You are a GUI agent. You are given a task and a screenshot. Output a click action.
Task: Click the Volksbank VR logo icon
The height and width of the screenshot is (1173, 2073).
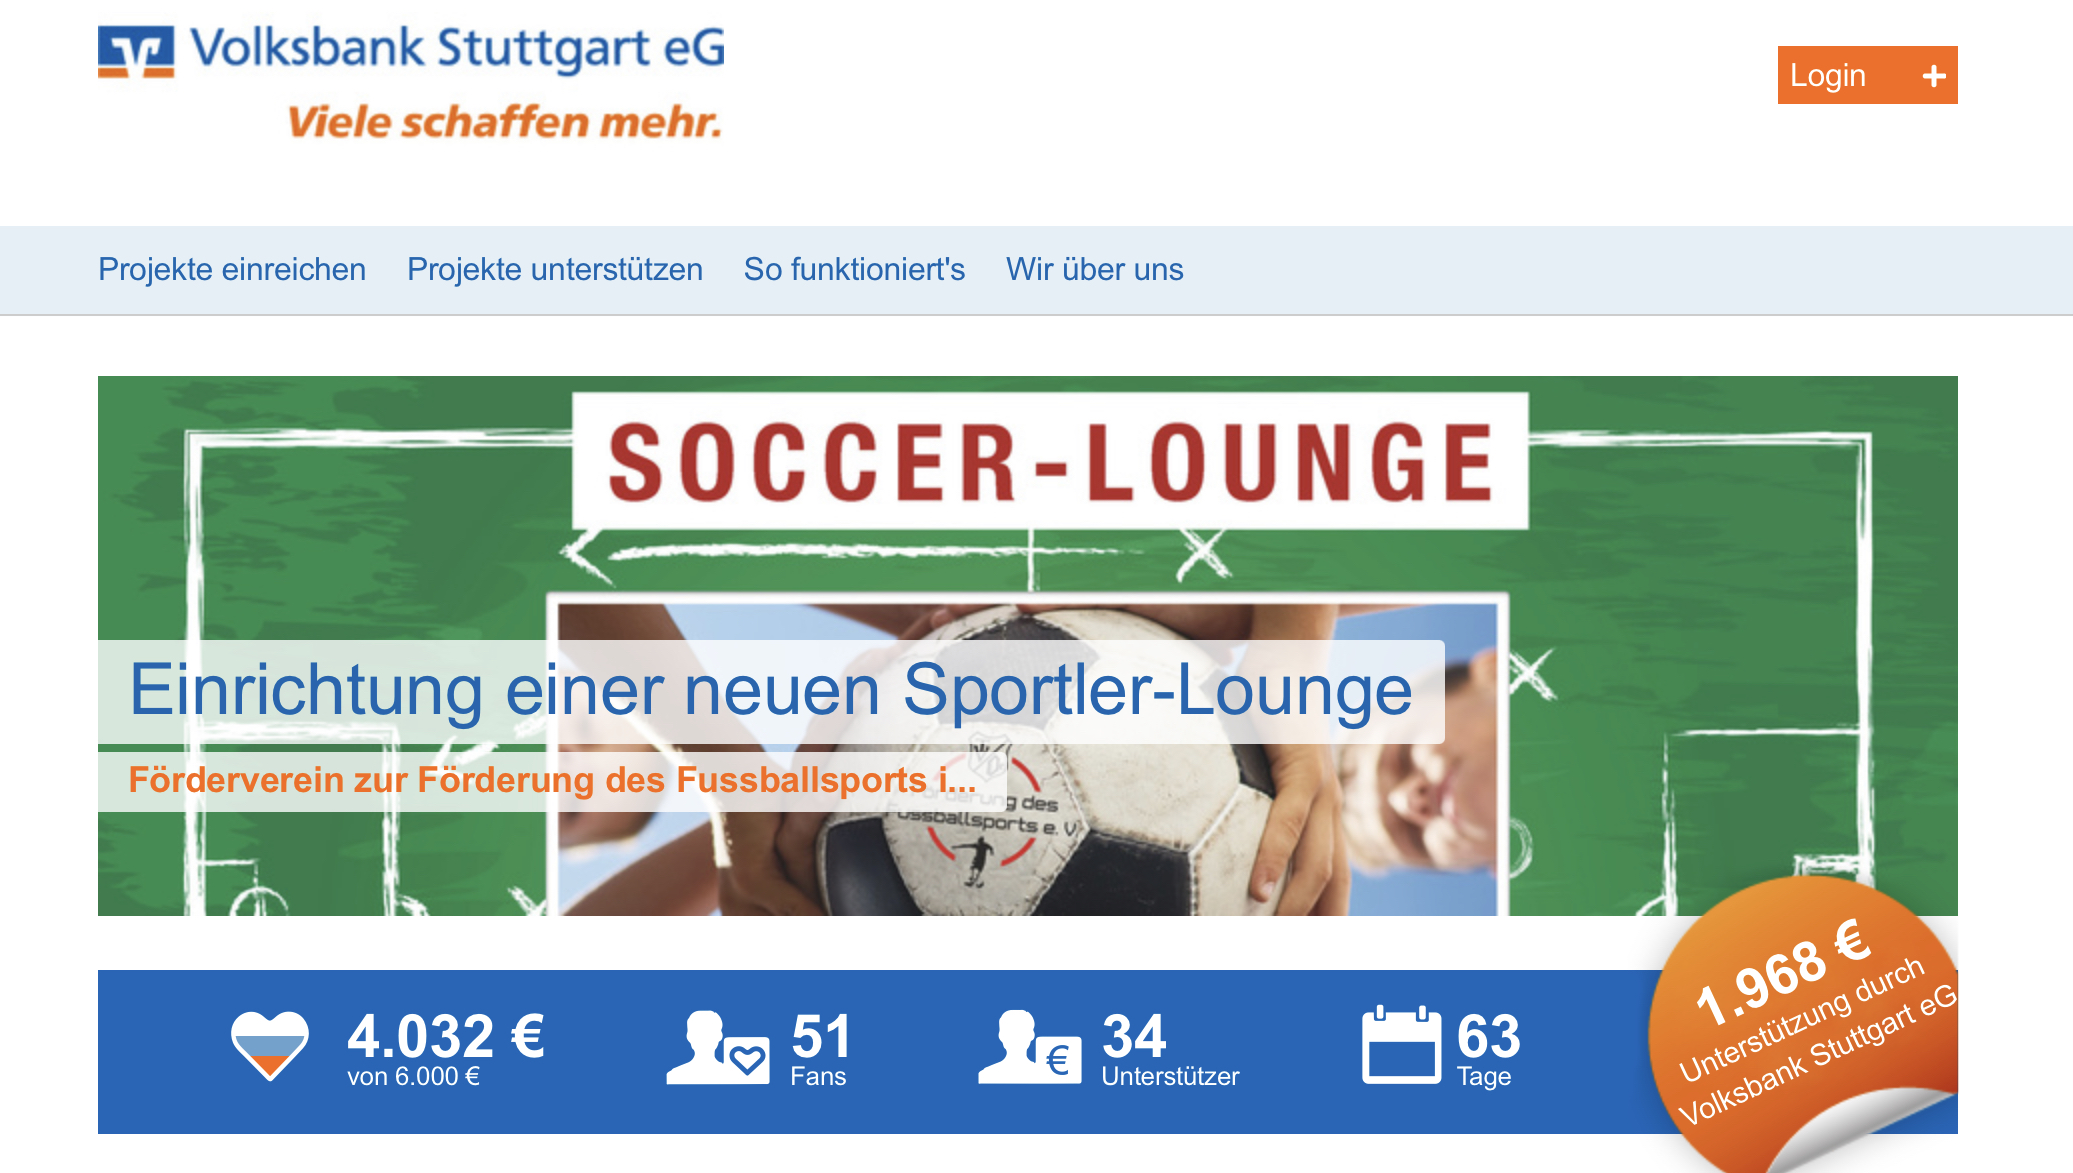coord(136,51)
